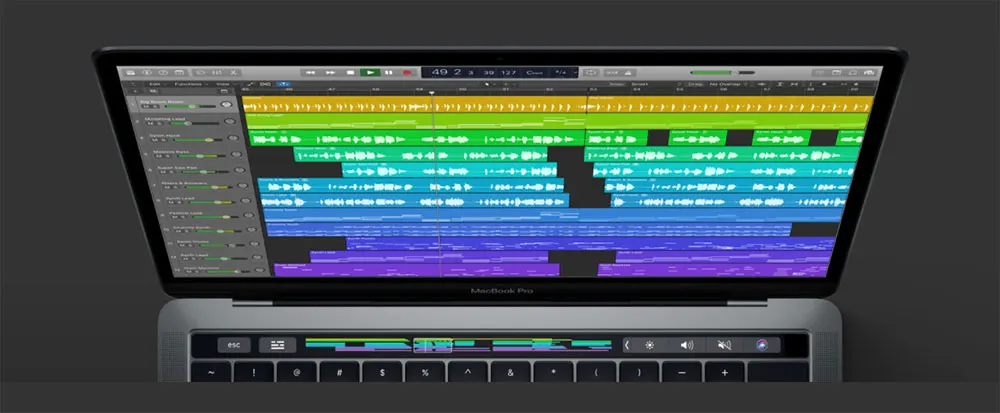This screenshot has height=413, width=1000.
Task: Mute the Massive Bass track
Action: pyautogui.click(x=159, y=156)
